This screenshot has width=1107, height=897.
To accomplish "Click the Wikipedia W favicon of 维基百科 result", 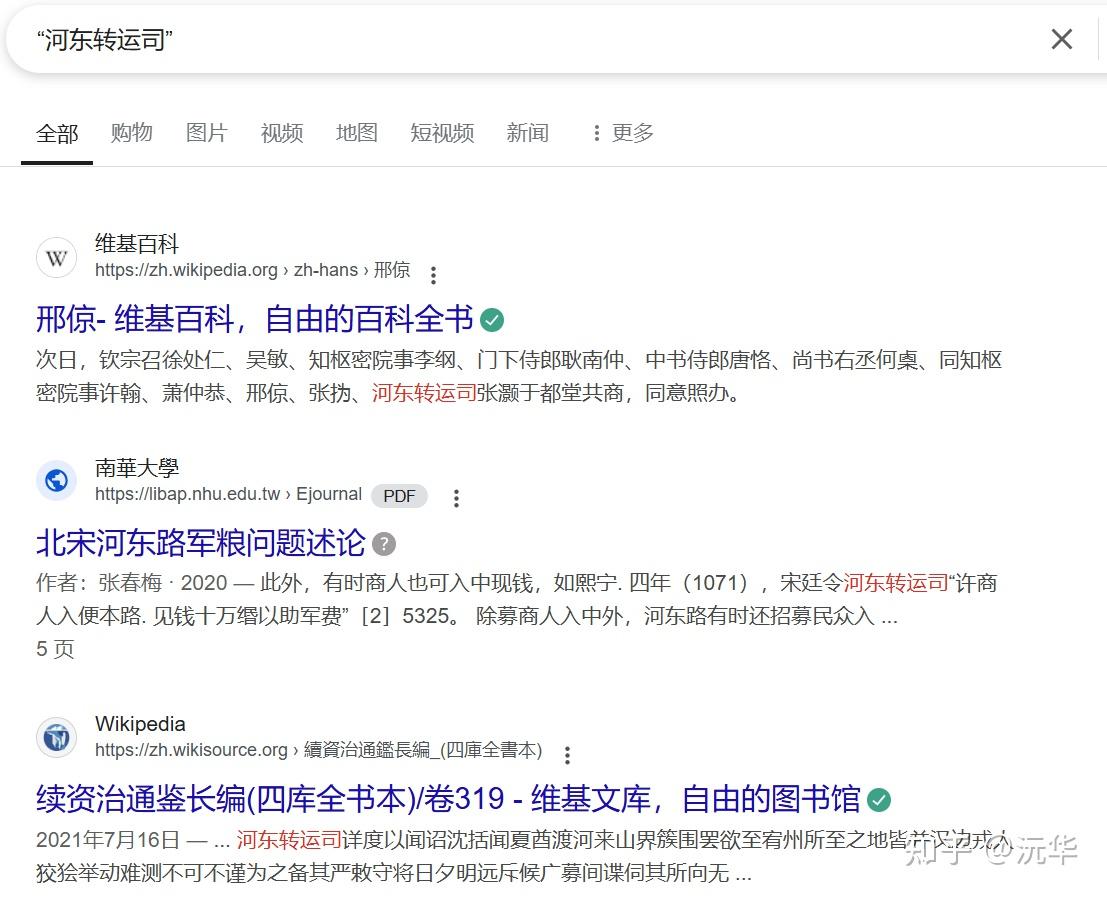I will tap(56, 257).
